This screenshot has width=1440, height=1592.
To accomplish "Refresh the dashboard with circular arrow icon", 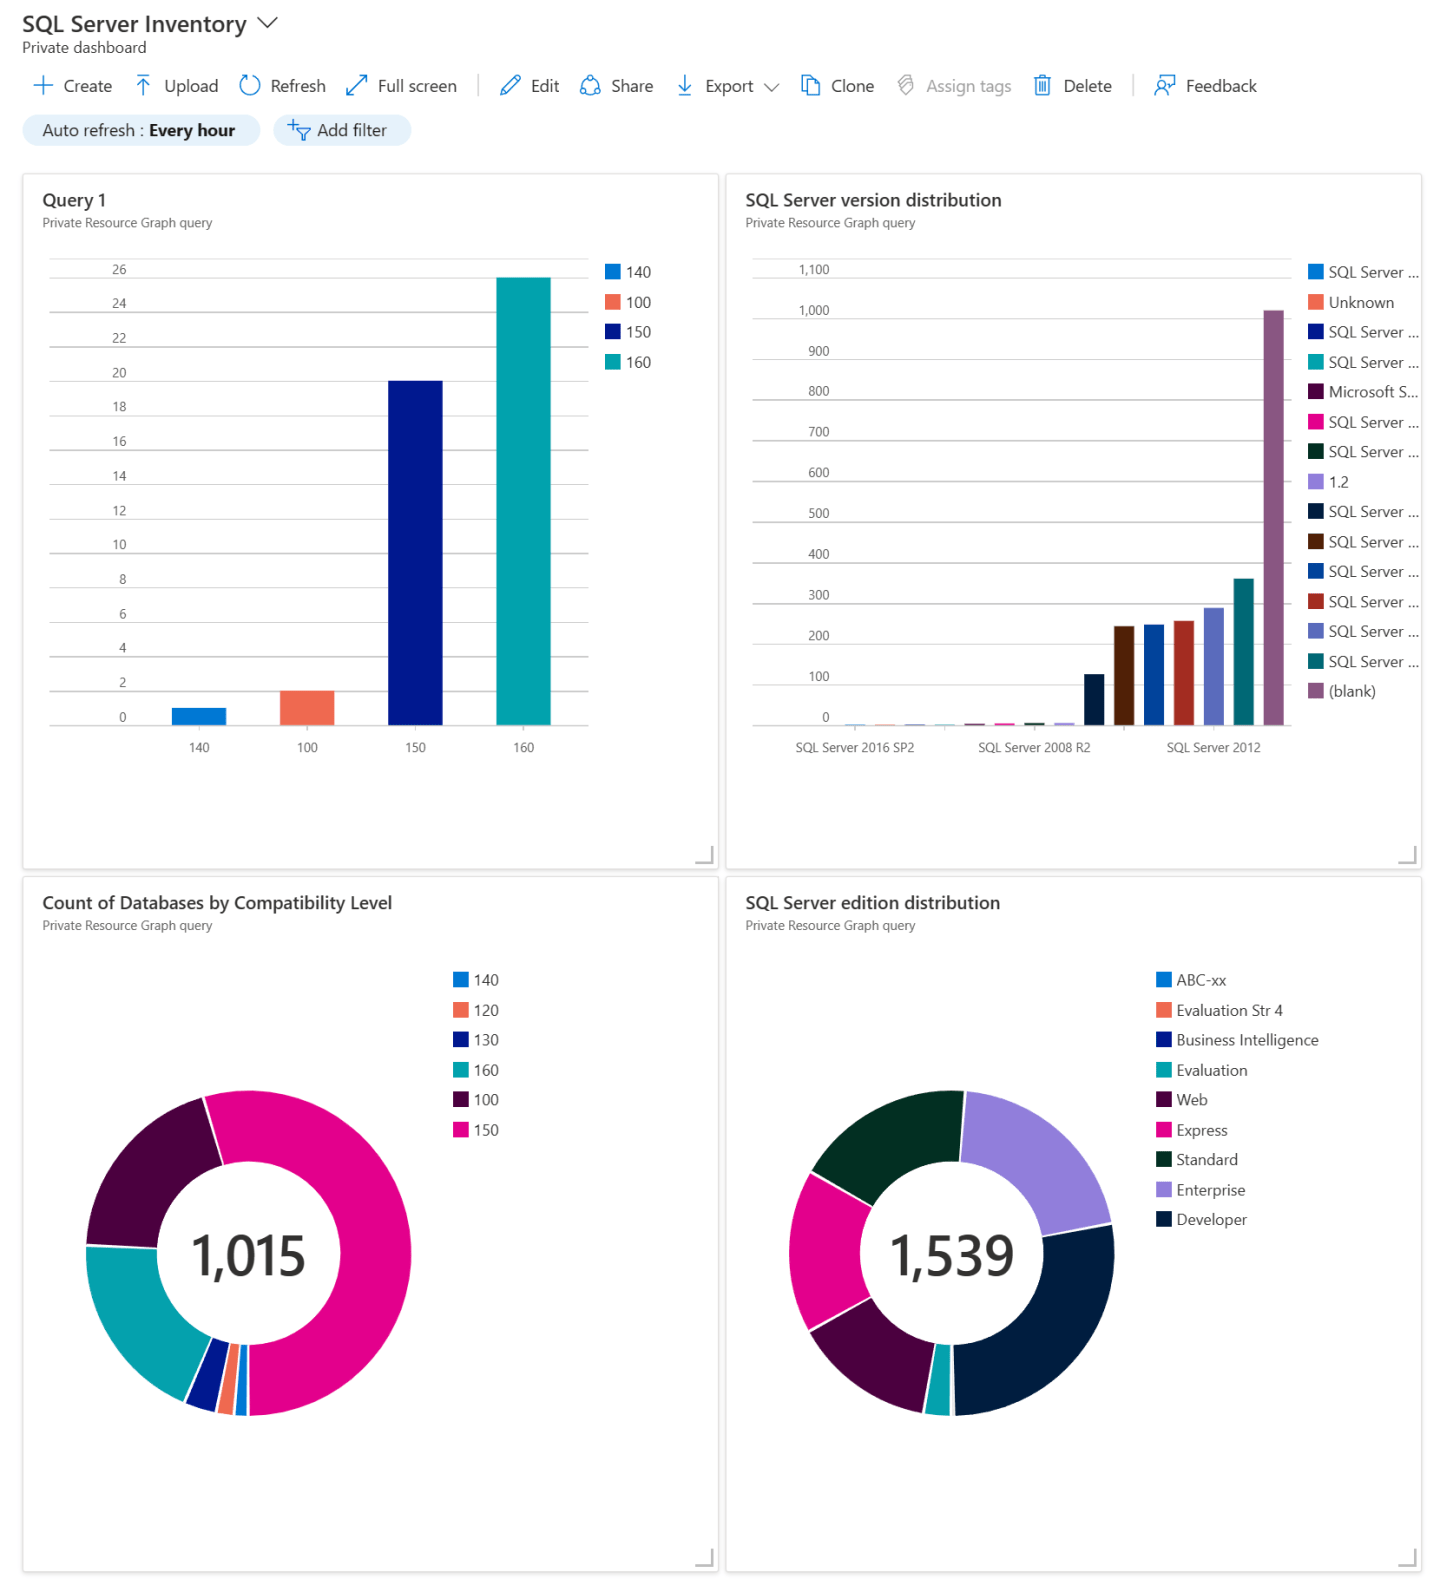I will pos(250,86).
